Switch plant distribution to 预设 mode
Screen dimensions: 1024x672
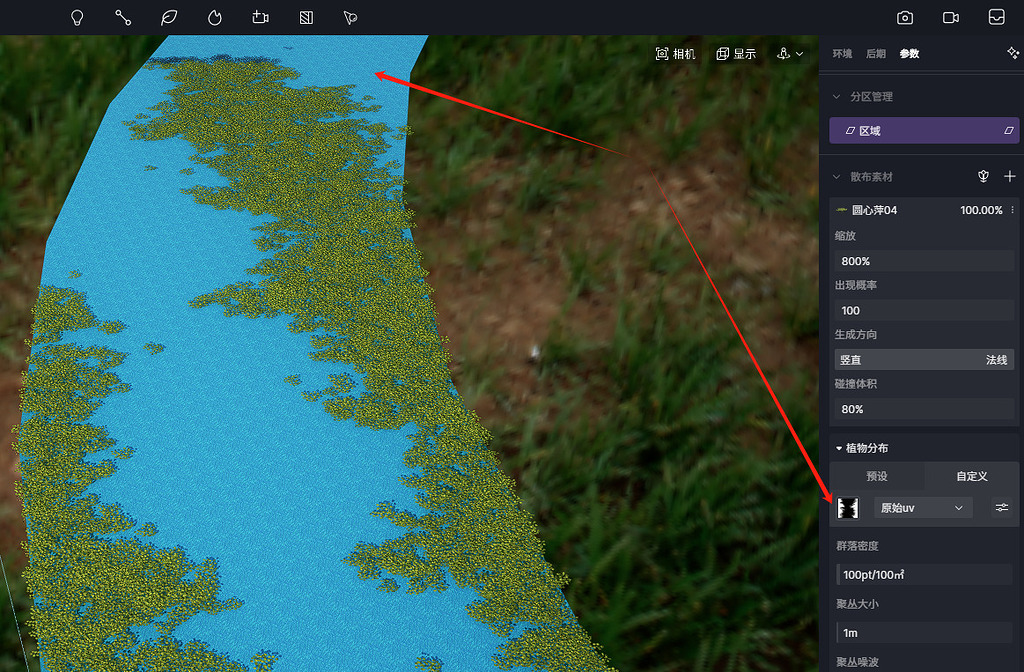tap(877, 476)
